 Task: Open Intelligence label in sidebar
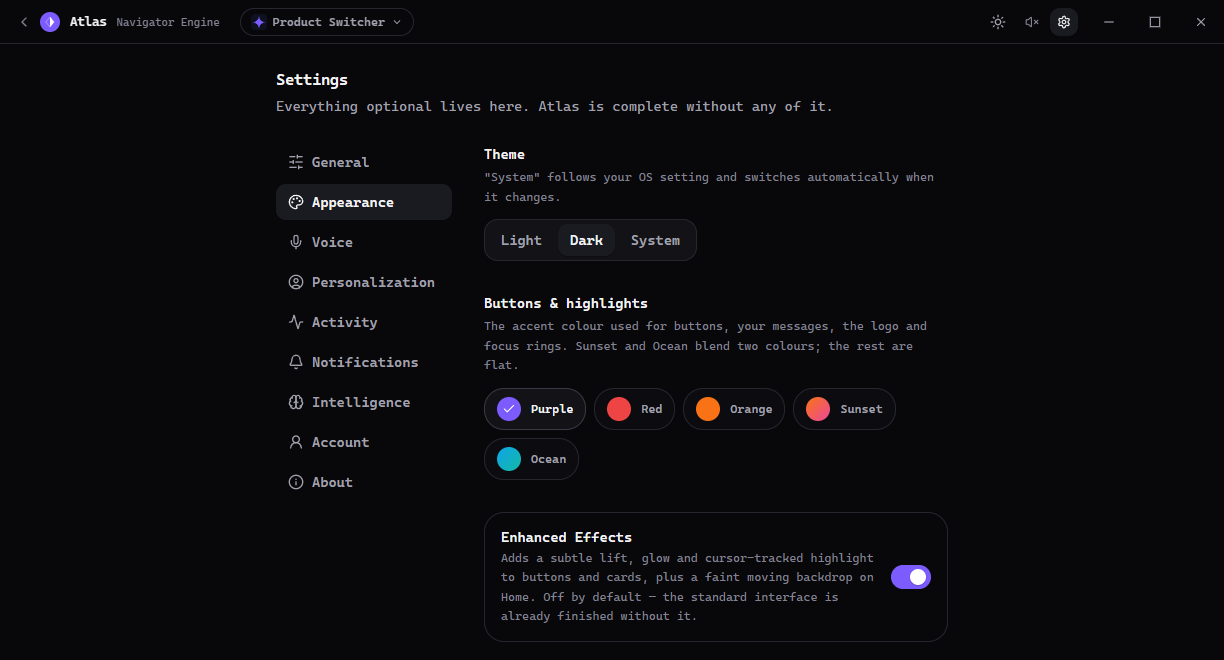pos(361,402)
